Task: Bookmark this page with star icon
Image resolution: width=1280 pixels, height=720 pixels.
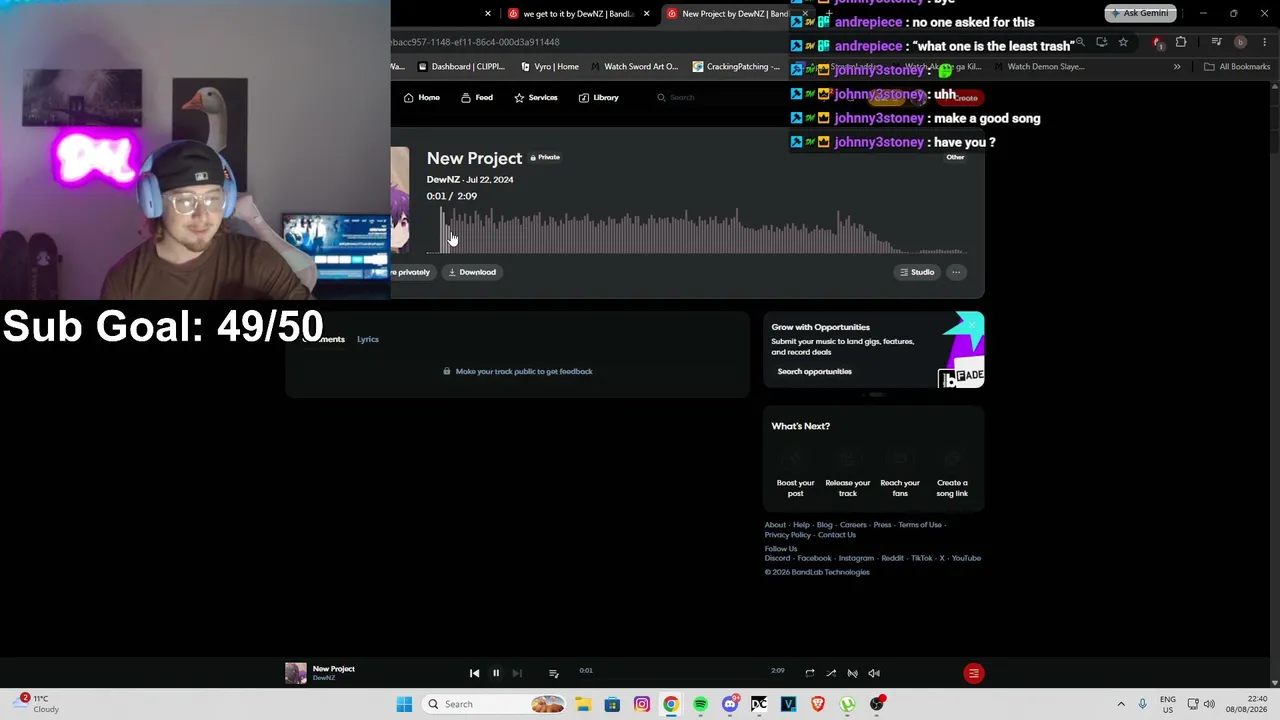Action: click(x=1123, y=42)
